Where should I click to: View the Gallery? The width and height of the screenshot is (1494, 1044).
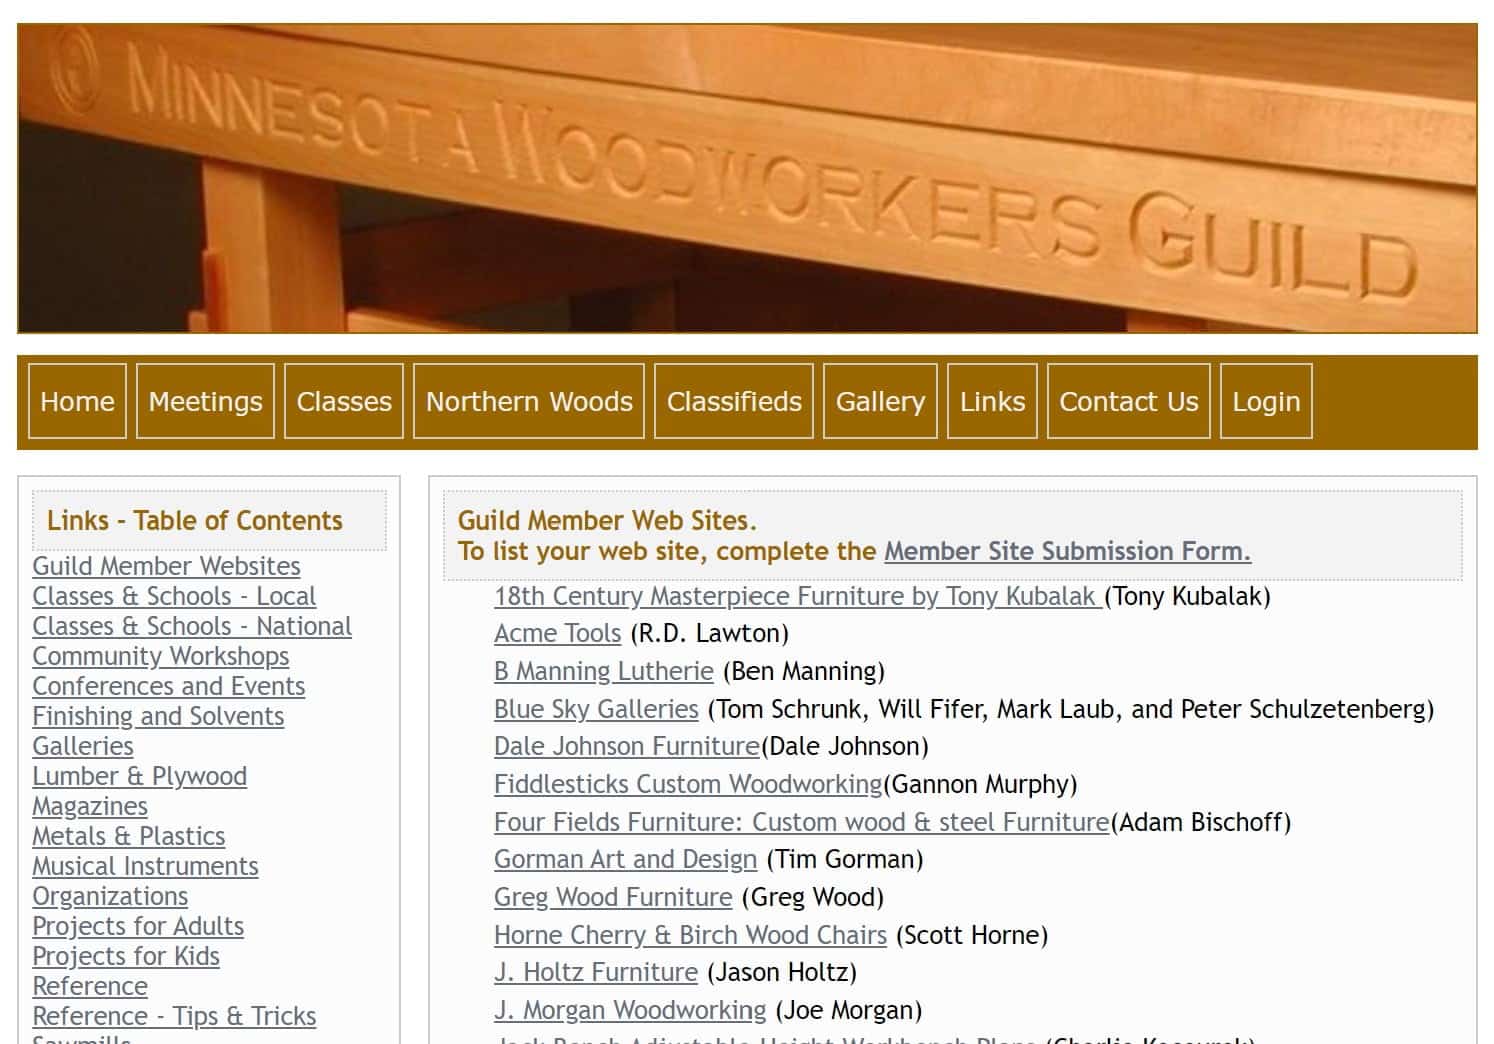[x=879, y=401]
